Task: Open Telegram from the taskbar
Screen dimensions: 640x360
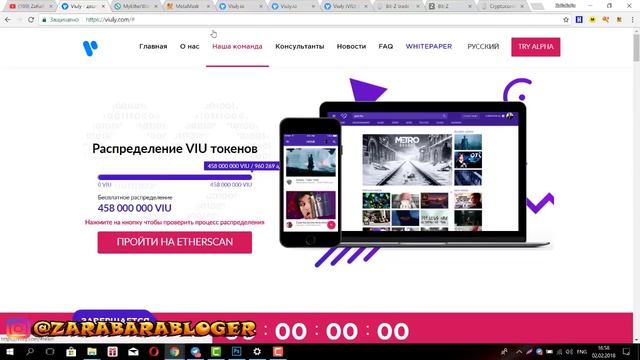Action: coord(196,351)
